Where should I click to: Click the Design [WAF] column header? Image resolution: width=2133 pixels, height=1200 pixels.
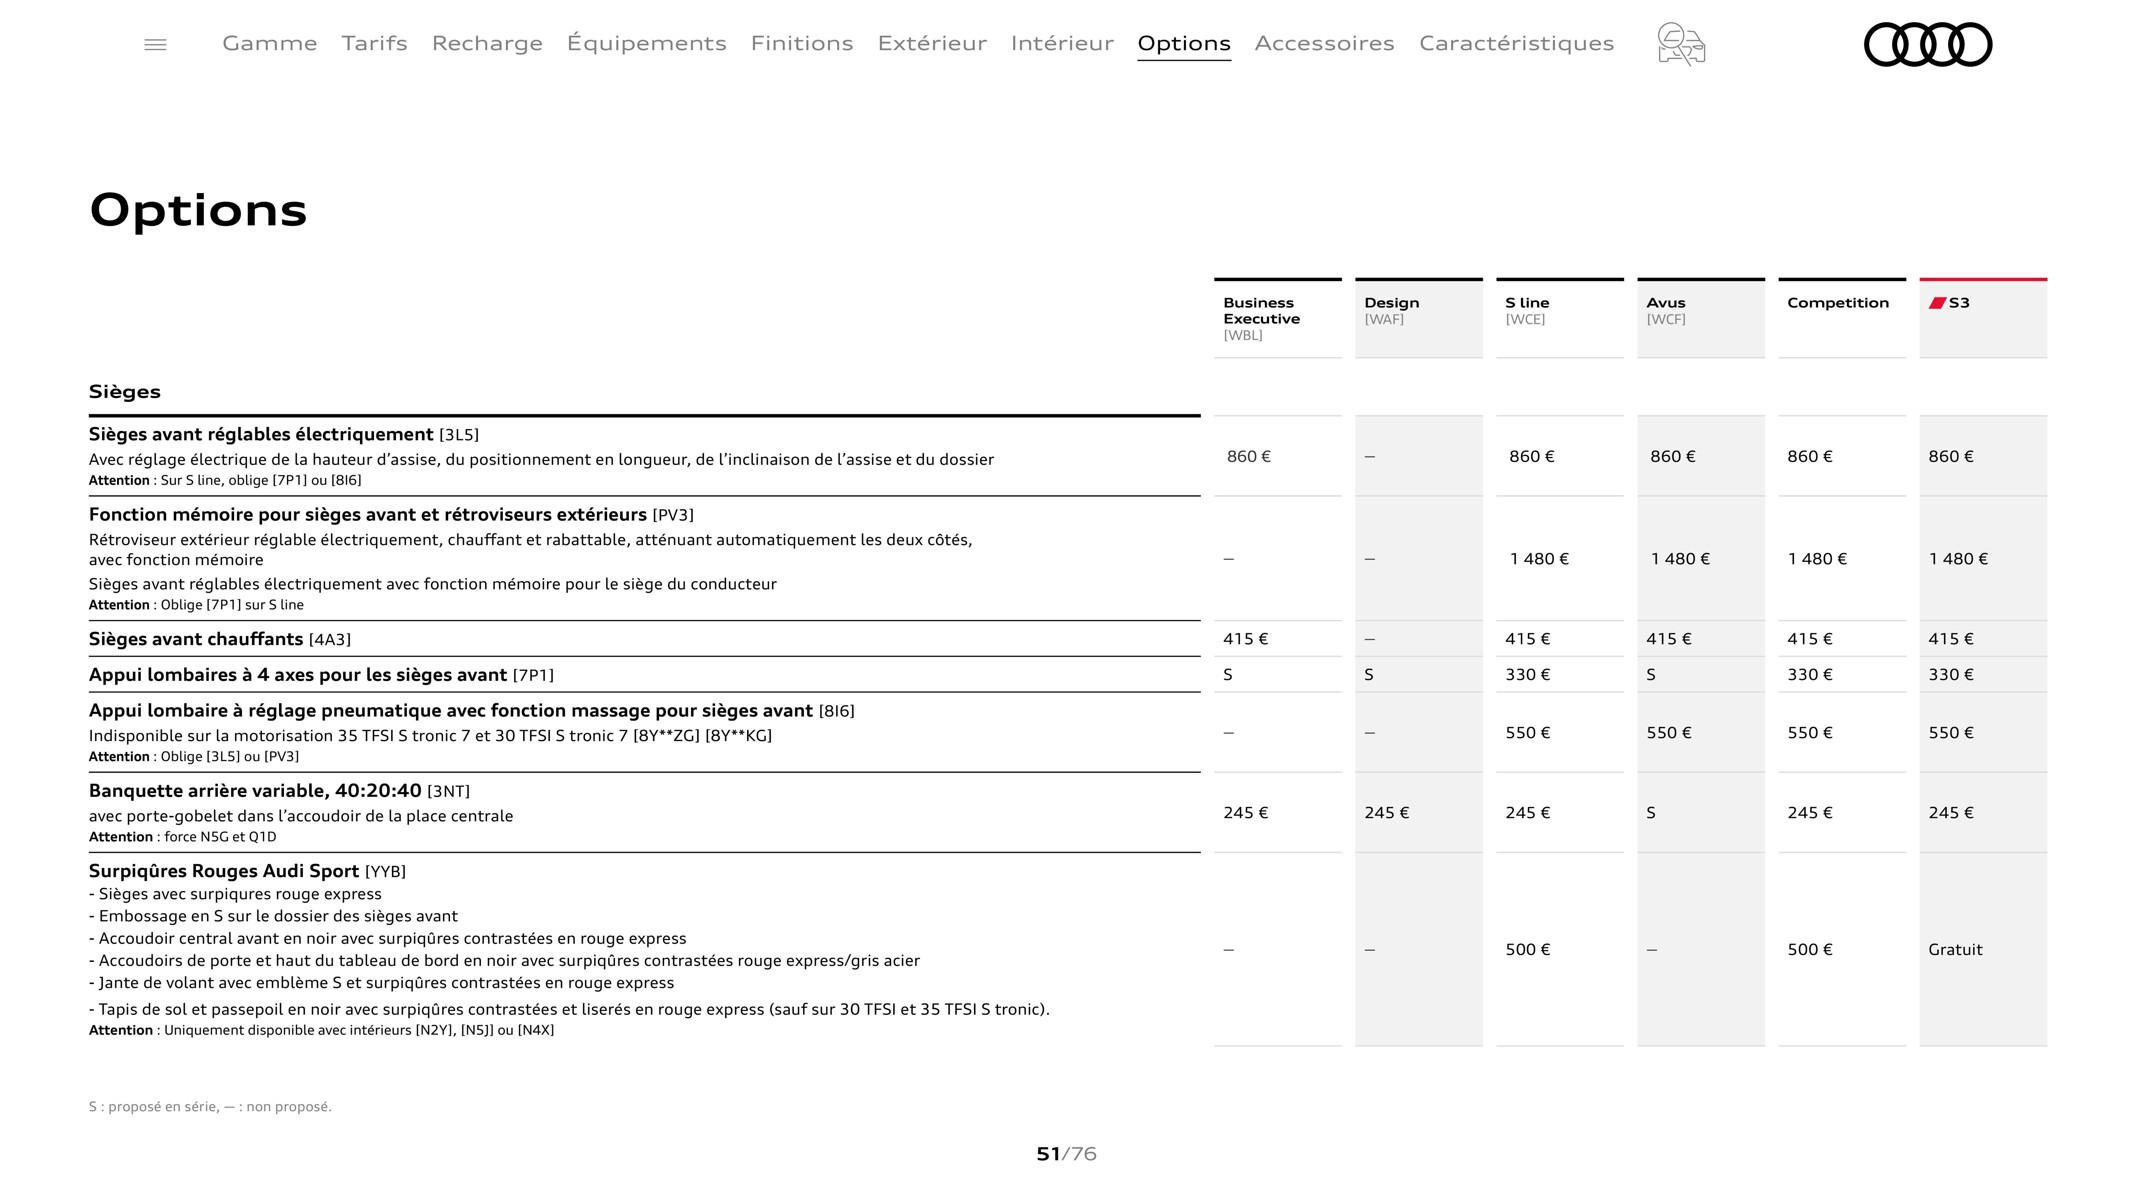1418,318
